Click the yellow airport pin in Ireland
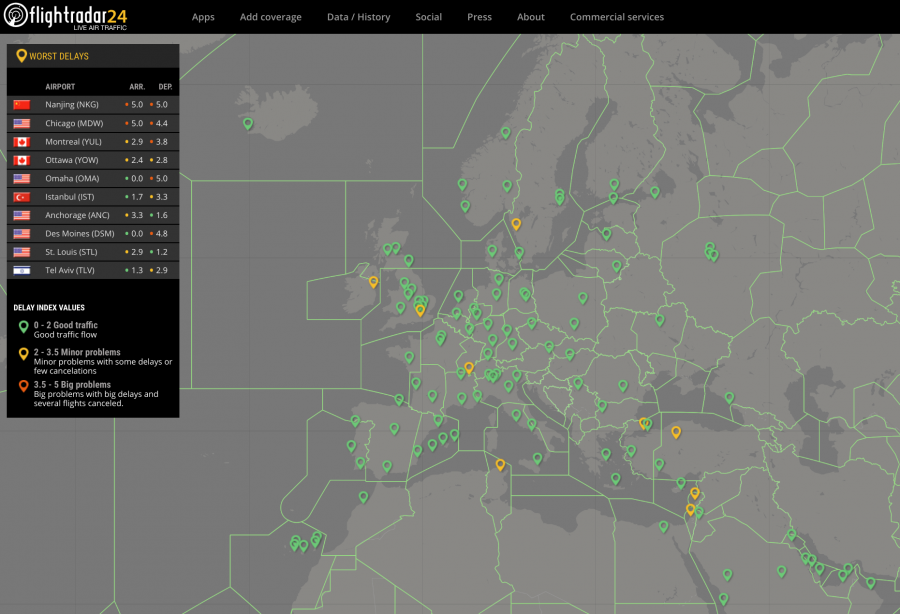The width and height of the screenshot is (900, 614). tap(373, 282)
